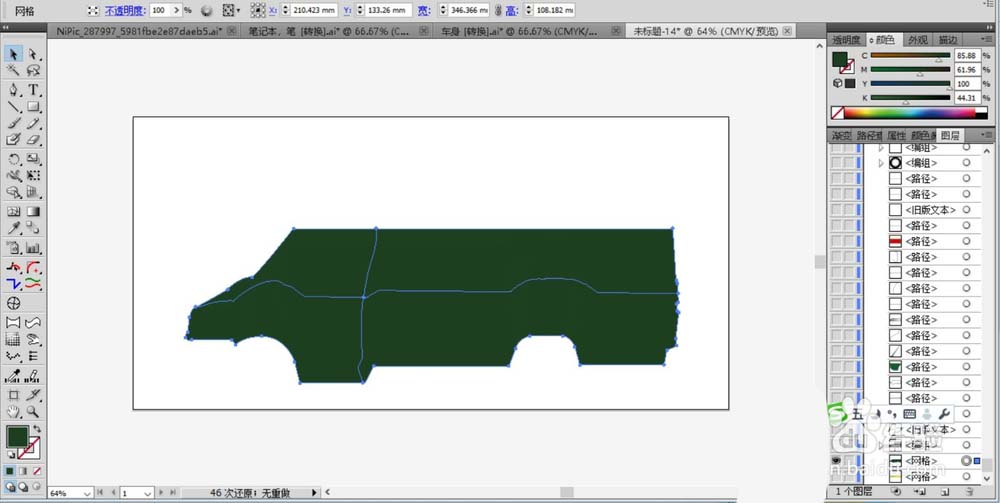Screen dimensions: 1000x503
Task: Click Create New Layer button in Layers panel
Action: 945,492
